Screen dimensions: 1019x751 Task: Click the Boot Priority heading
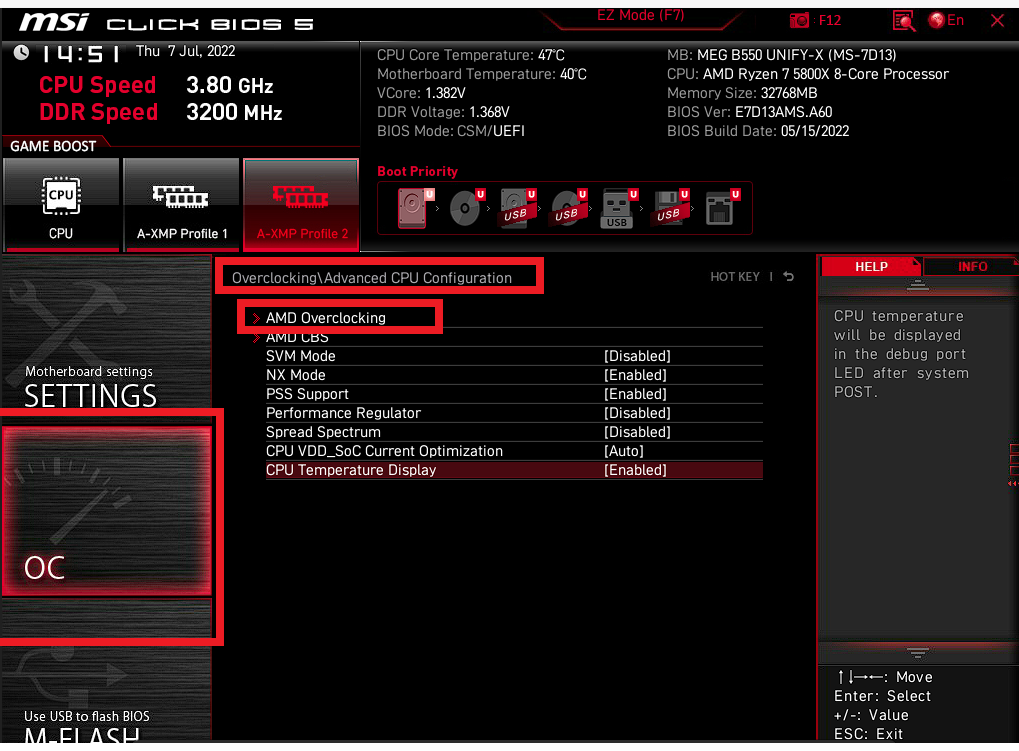[x=417, y=172]
